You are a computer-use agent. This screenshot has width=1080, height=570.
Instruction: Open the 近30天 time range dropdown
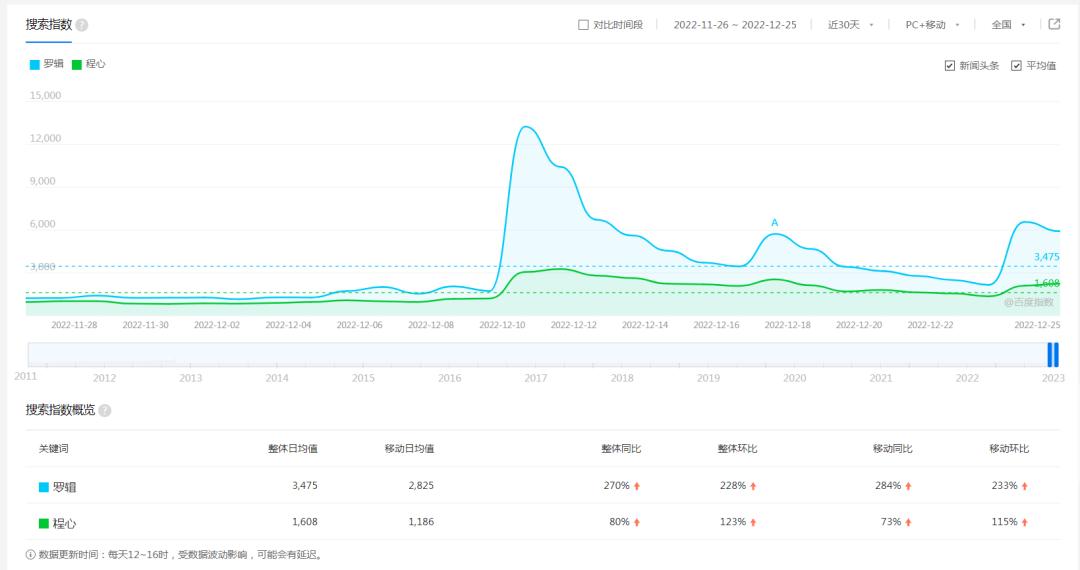tap(850, 25)
